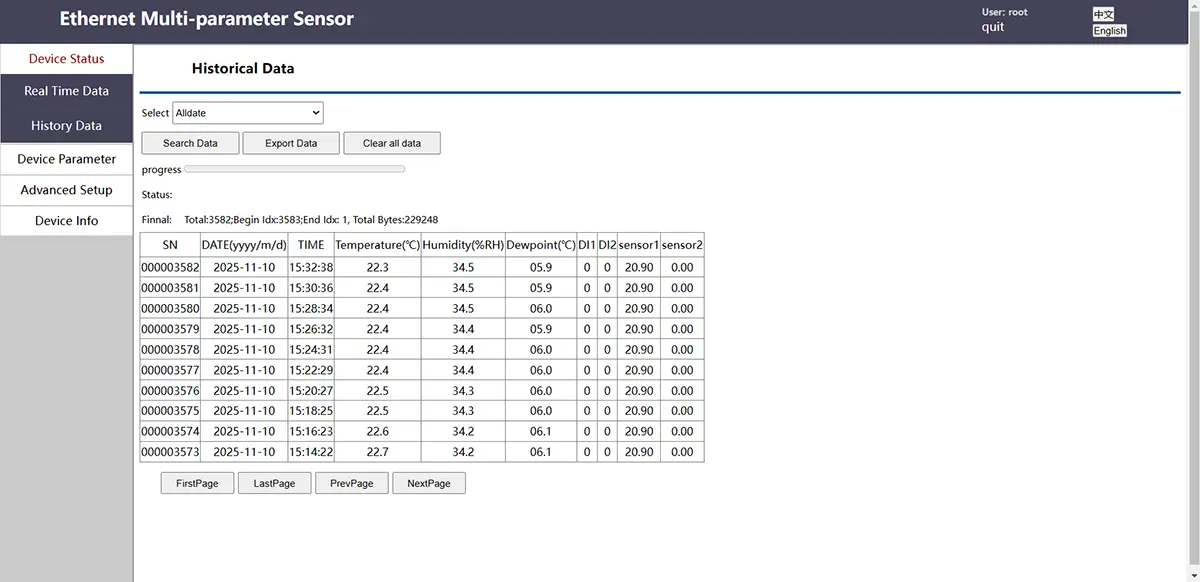
Task: Click the DI2 column header
Action: pyautogui.click(x=607, y=245)
